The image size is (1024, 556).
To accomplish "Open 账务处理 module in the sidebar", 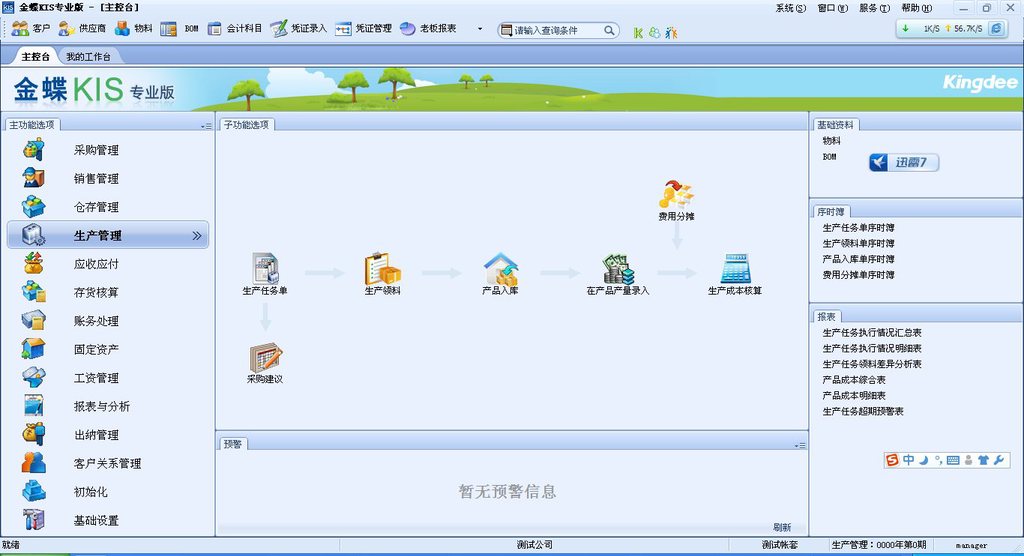I will (96, 321).
